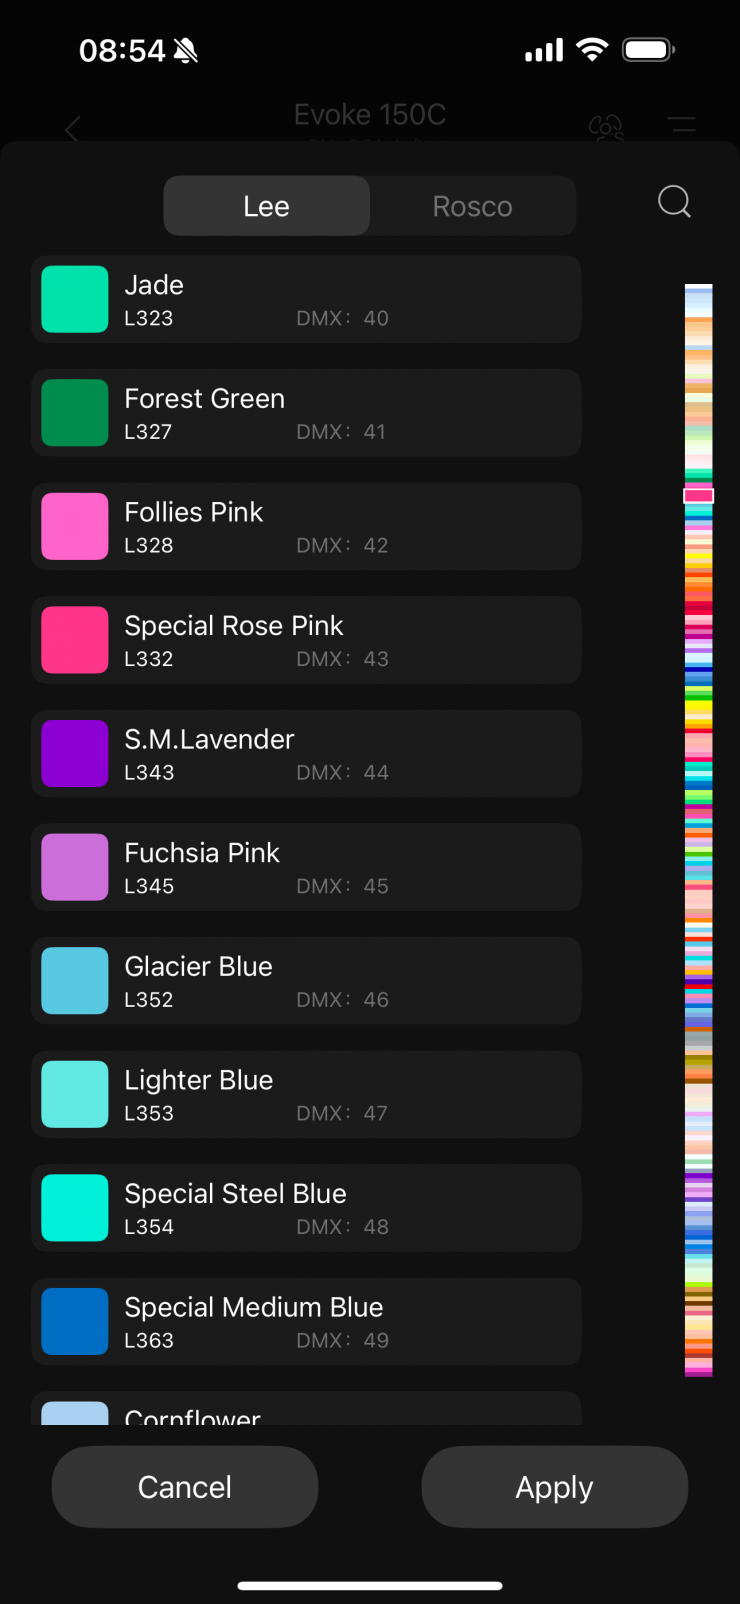The image size is (740, 1604).
Task: Pick the S.M.Lavender purple swatch
Action: [x=75, y=753]
